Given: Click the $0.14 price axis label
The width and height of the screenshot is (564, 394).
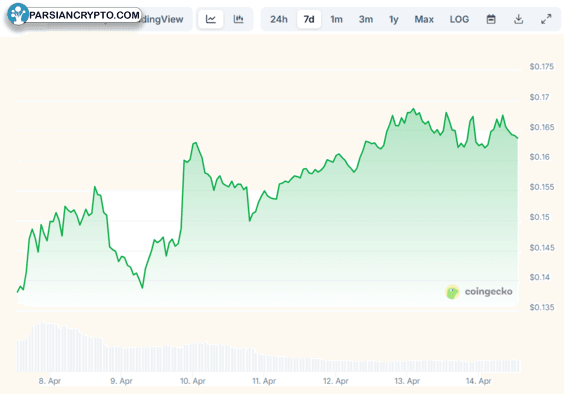Looking at the screenshot, I should (x=540, y=277).
